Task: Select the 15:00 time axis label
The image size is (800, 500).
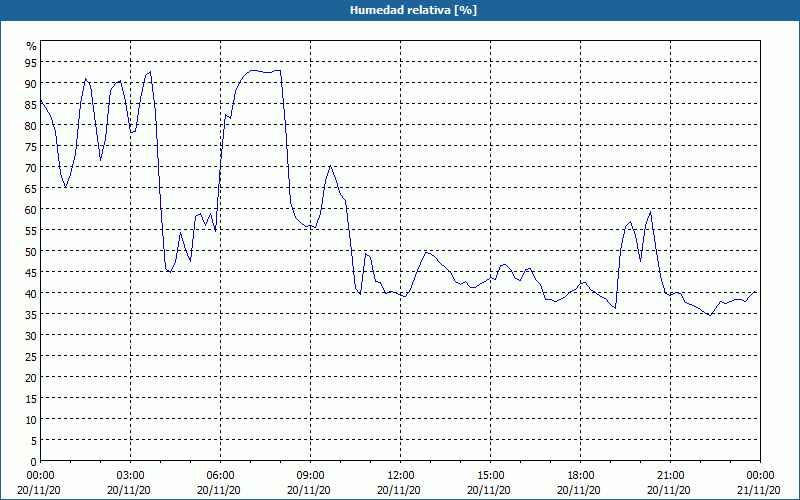Action: (x=490, y=476)
